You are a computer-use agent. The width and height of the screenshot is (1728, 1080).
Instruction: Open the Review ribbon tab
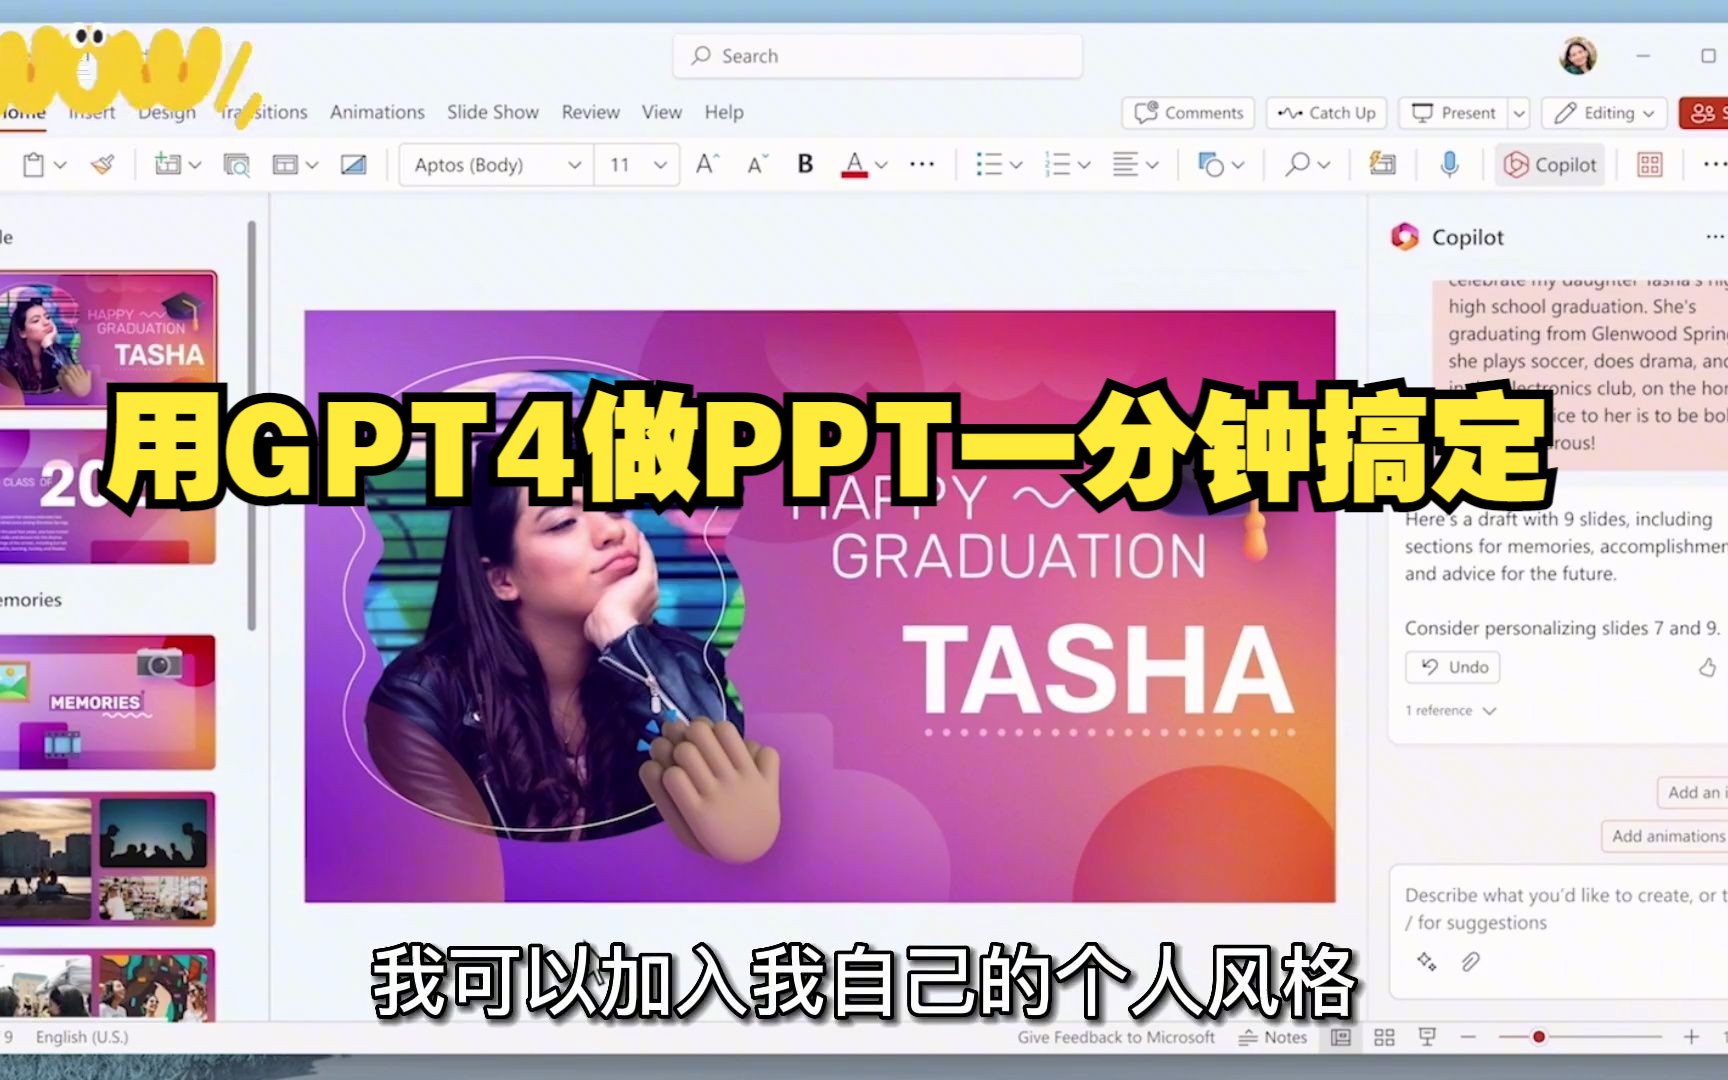coord(589,112)
